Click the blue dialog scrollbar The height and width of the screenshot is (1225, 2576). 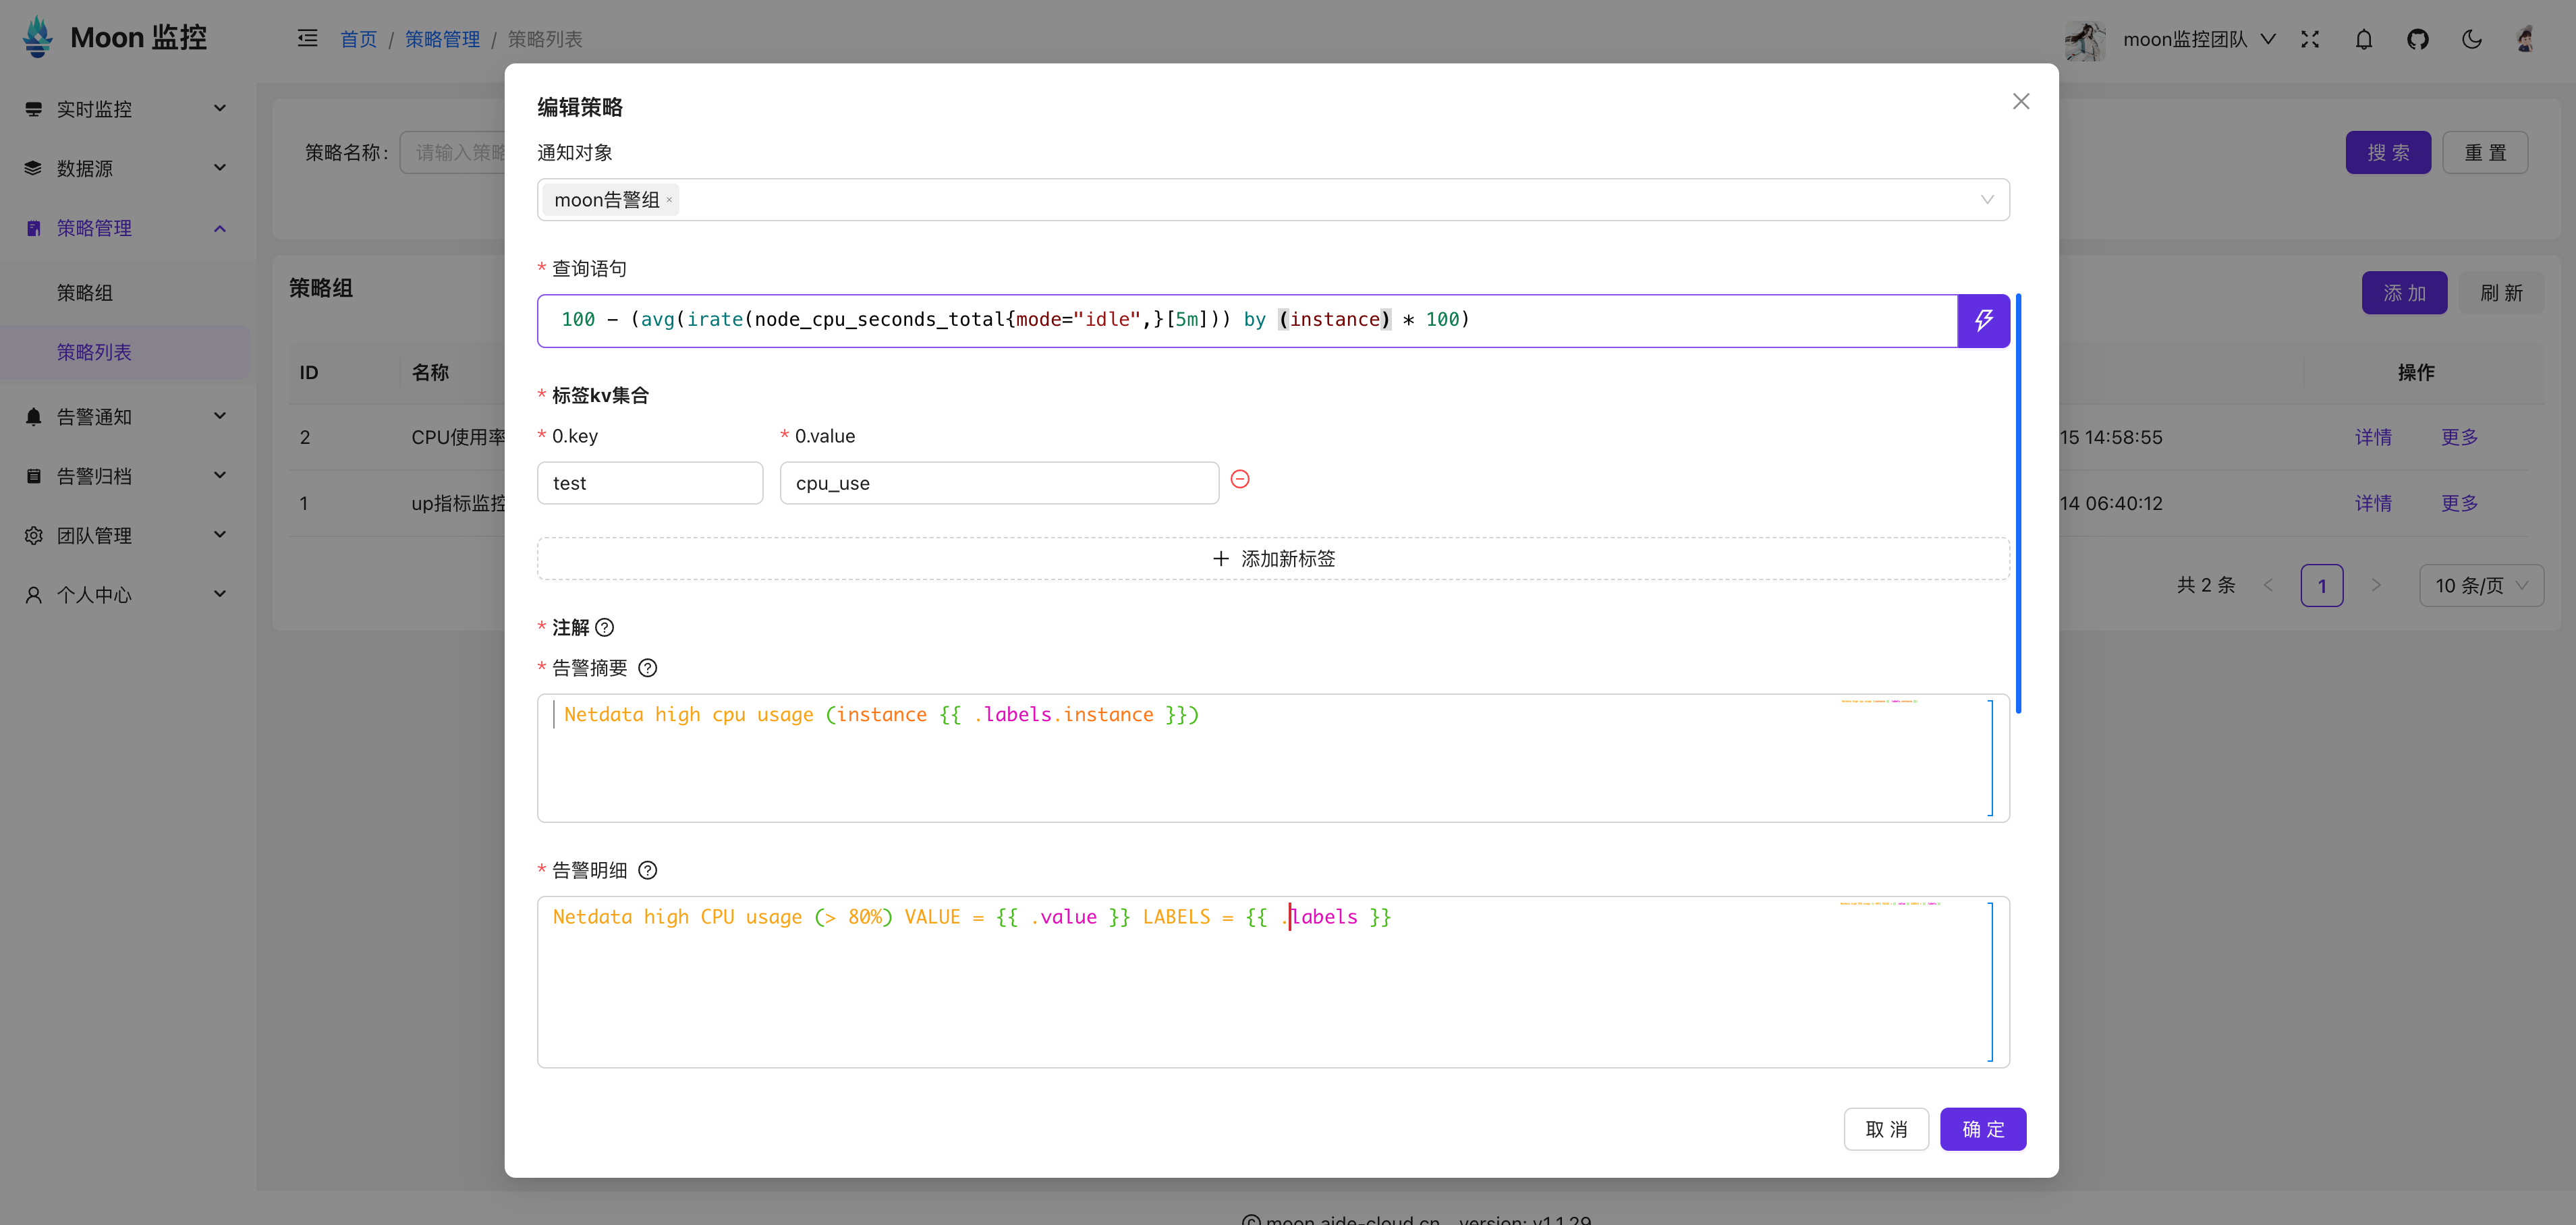(2019, 504)
